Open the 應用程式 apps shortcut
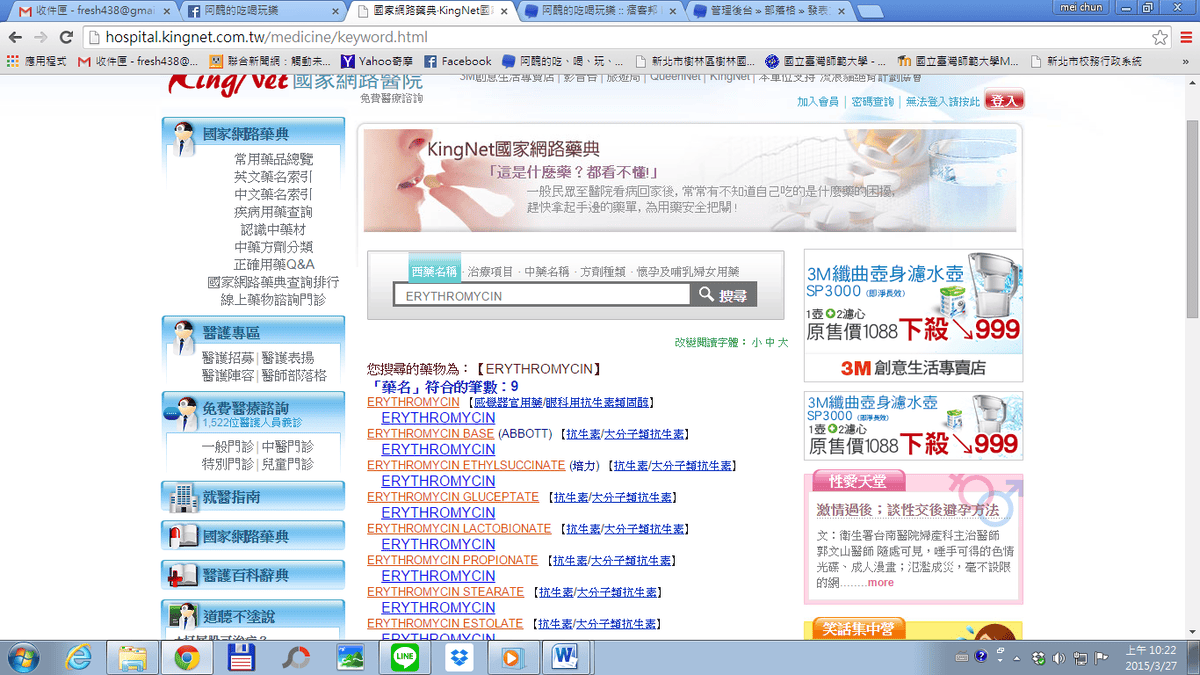 [38, 61]
